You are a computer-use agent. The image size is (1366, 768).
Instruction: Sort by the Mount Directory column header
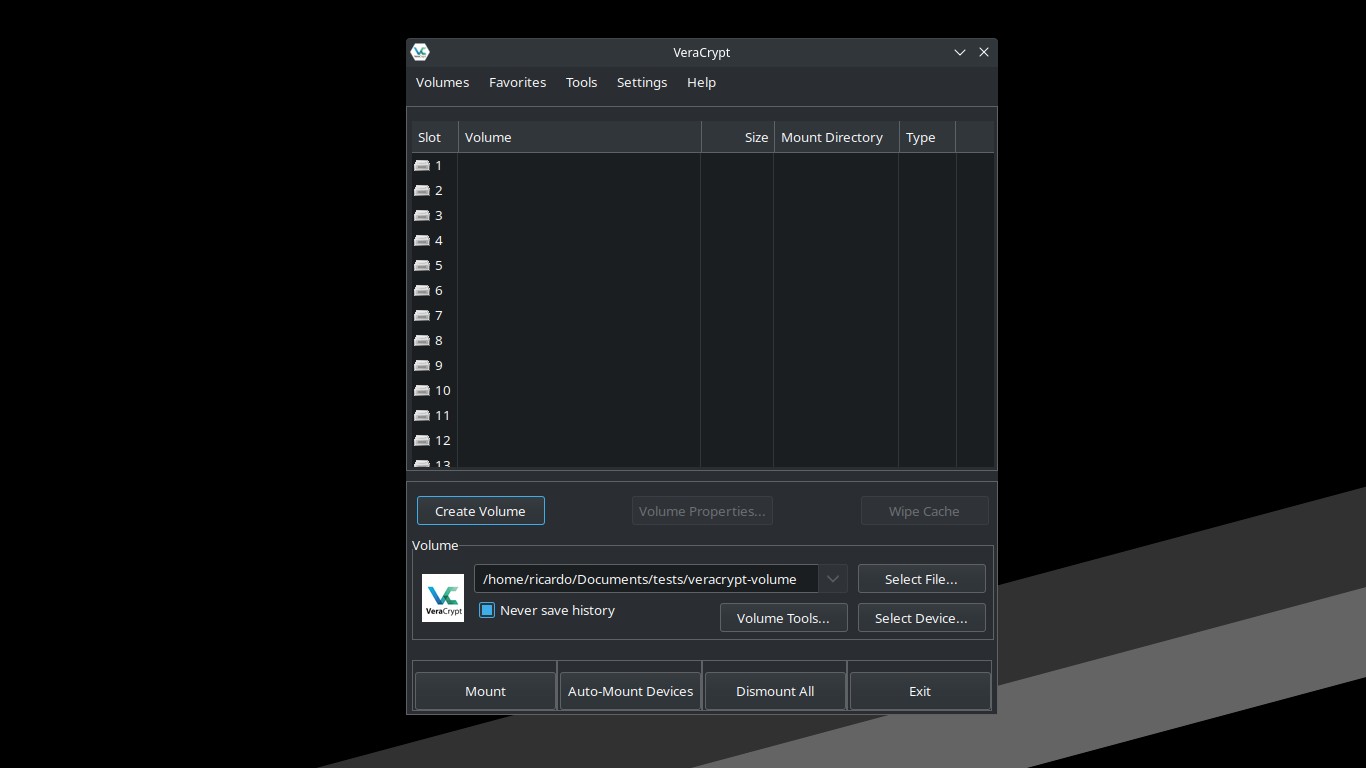click(837, 137)
